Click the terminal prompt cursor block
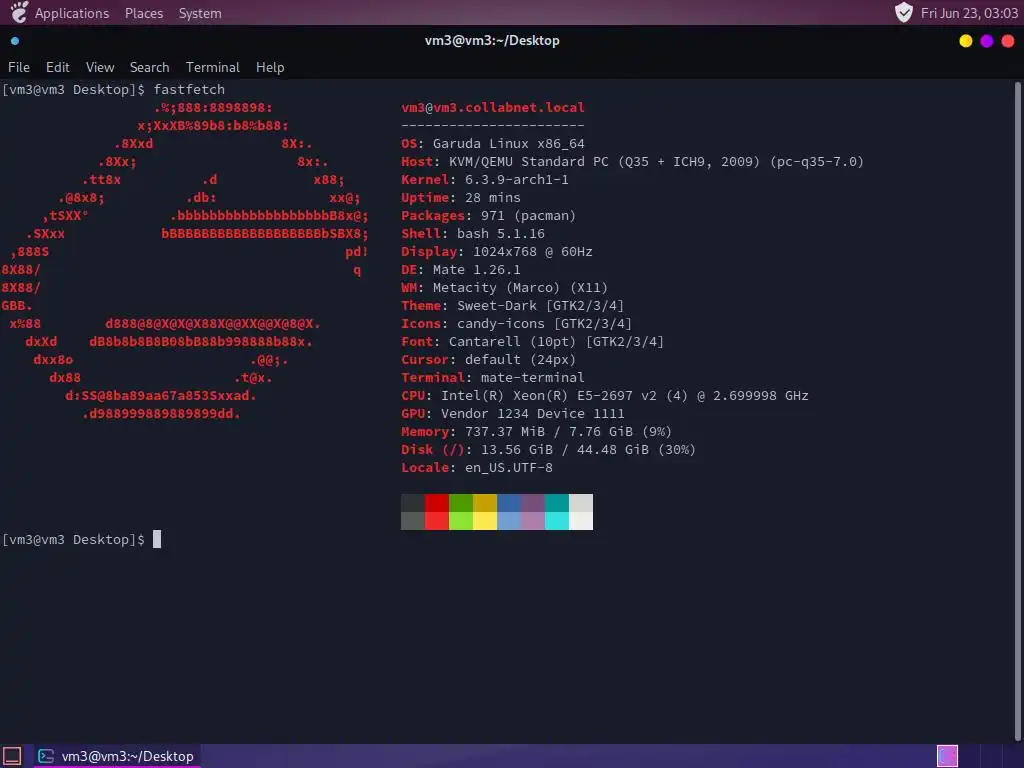The image size is (1024, 768). 157,539
